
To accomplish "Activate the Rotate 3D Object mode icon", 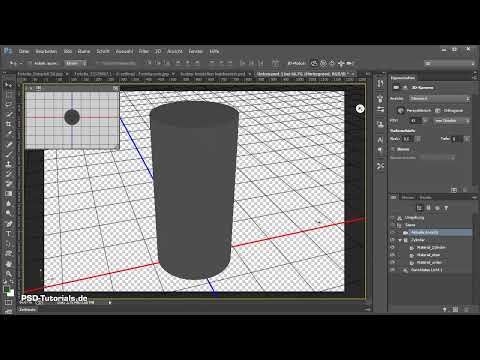I will 314,63.
